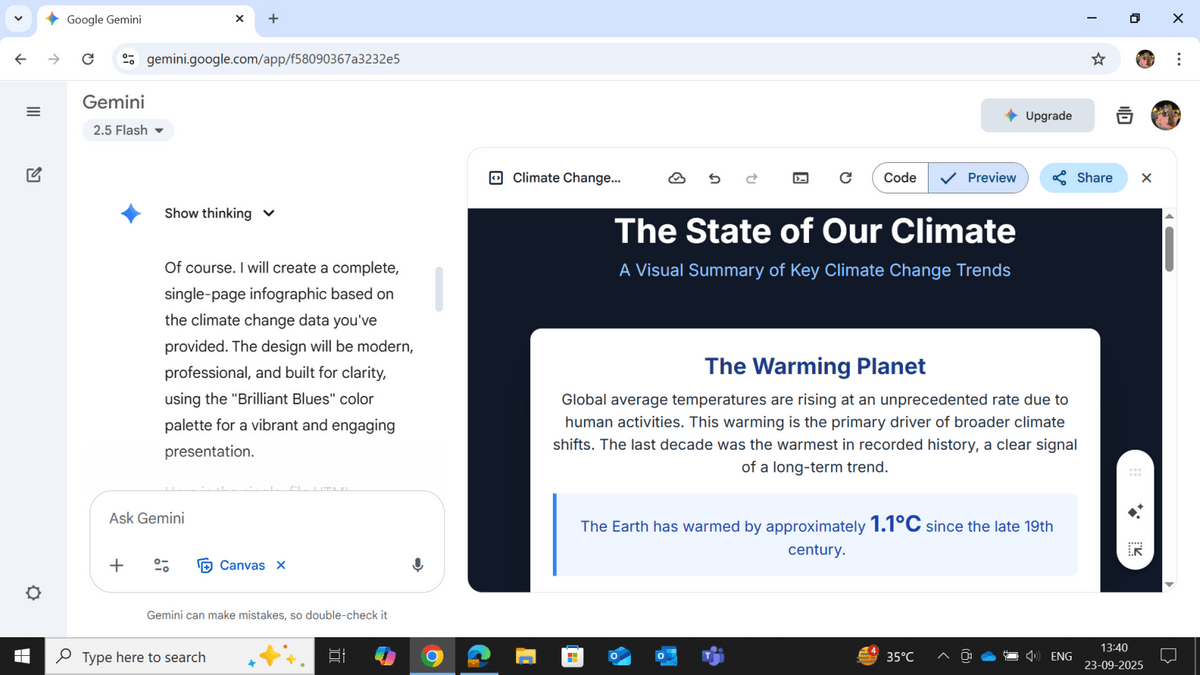This screenshot has height=675, width=1200.
Task: Click the Upgrade button
Action: tap(1037, 116)
